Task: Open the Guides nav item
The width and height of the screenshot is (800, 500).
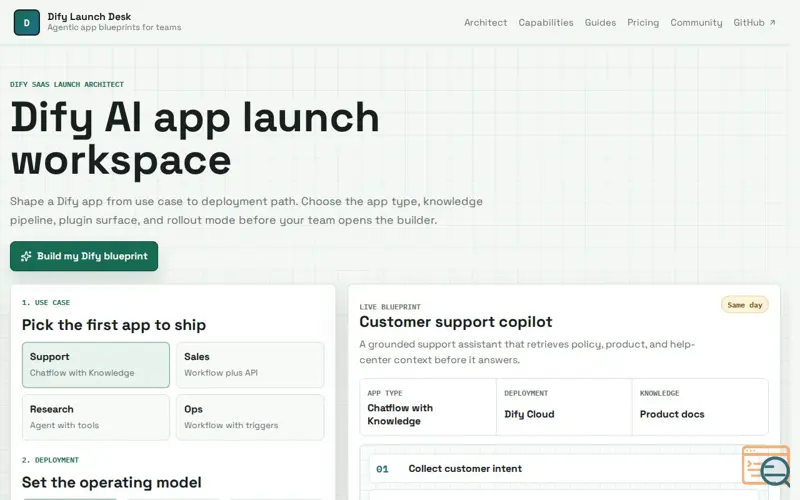Action: pos(600,22)
